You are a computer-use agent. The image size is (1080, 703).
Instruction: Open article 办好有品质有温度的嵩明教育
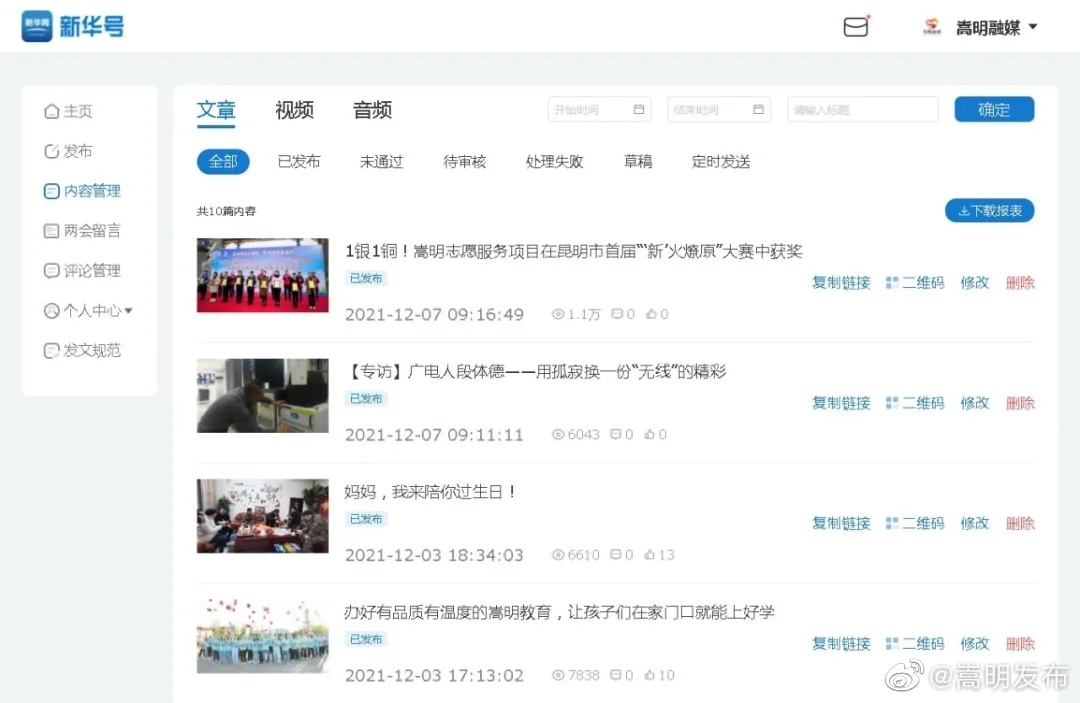(x=559, y=612)
